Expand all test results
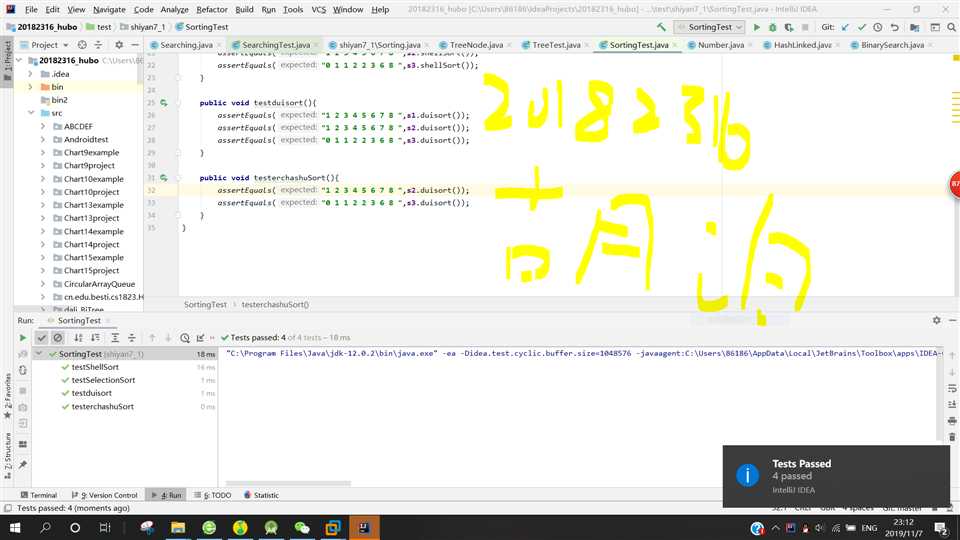 click(114, 337)
